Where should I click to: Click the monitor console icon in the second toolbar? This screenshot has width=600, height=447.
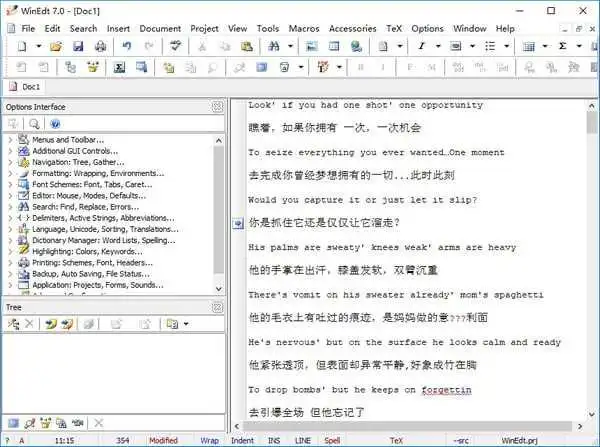coord(142,68)
